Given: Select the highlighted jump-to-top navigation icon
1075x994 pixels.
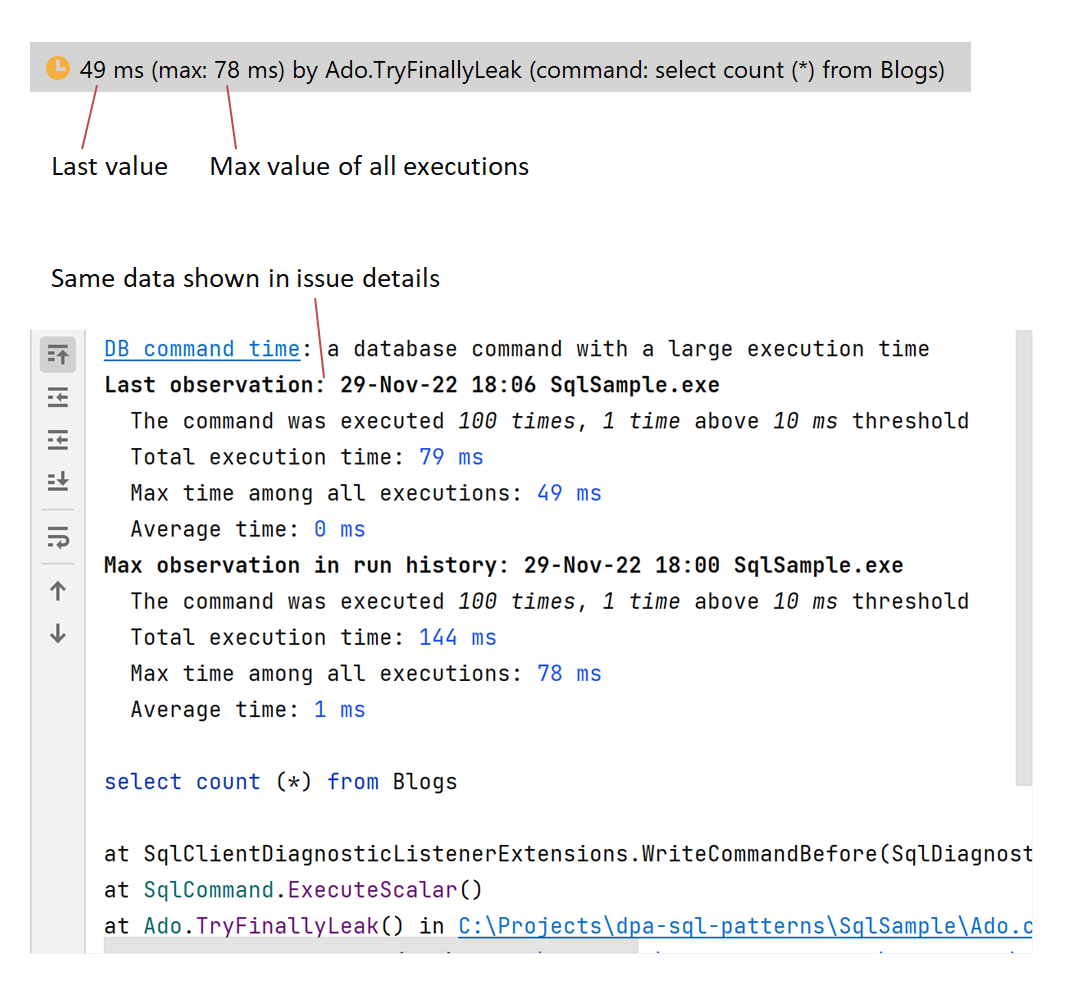Looking at the screenshot, I should click(57, 354).
